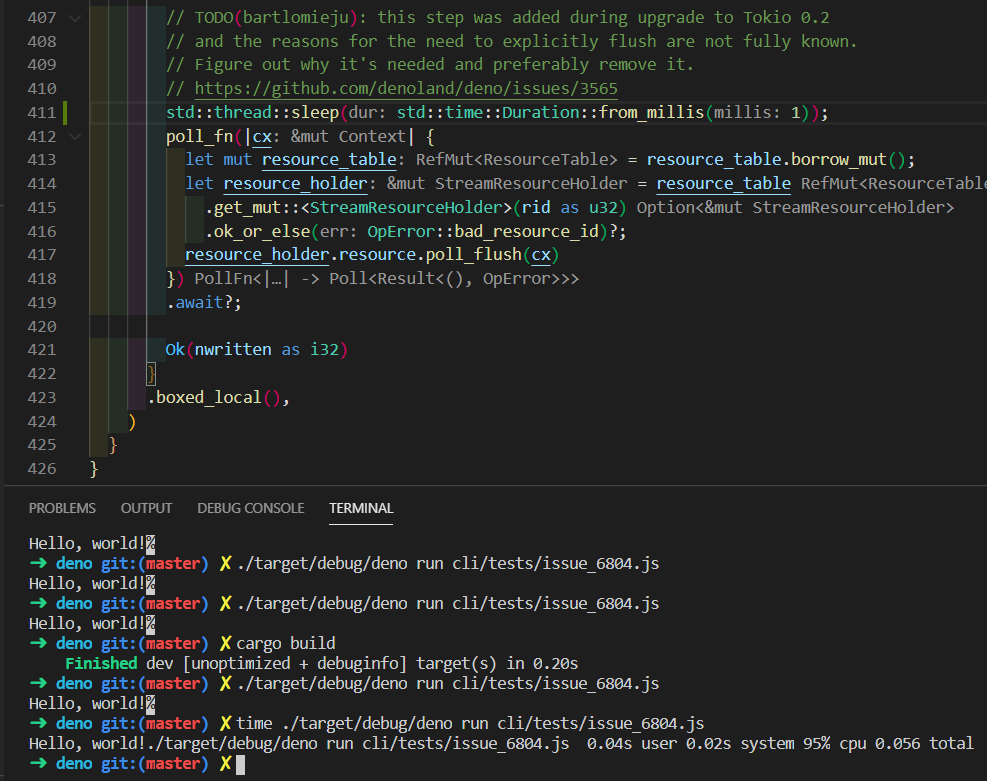This screenshot has height=781, width=987.
Task: Open the github.com/denoland/deno/issues/3565 link
Action: [x=406, y=89]
